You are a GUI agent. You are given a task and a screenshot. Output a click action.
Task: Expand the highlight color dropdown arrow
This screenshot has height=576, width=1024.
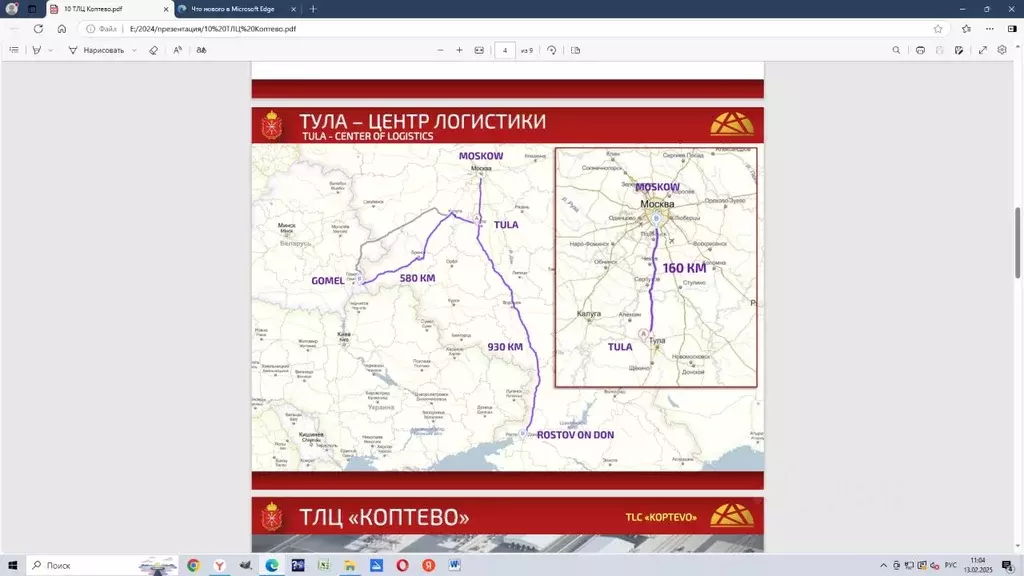[50, 50]
